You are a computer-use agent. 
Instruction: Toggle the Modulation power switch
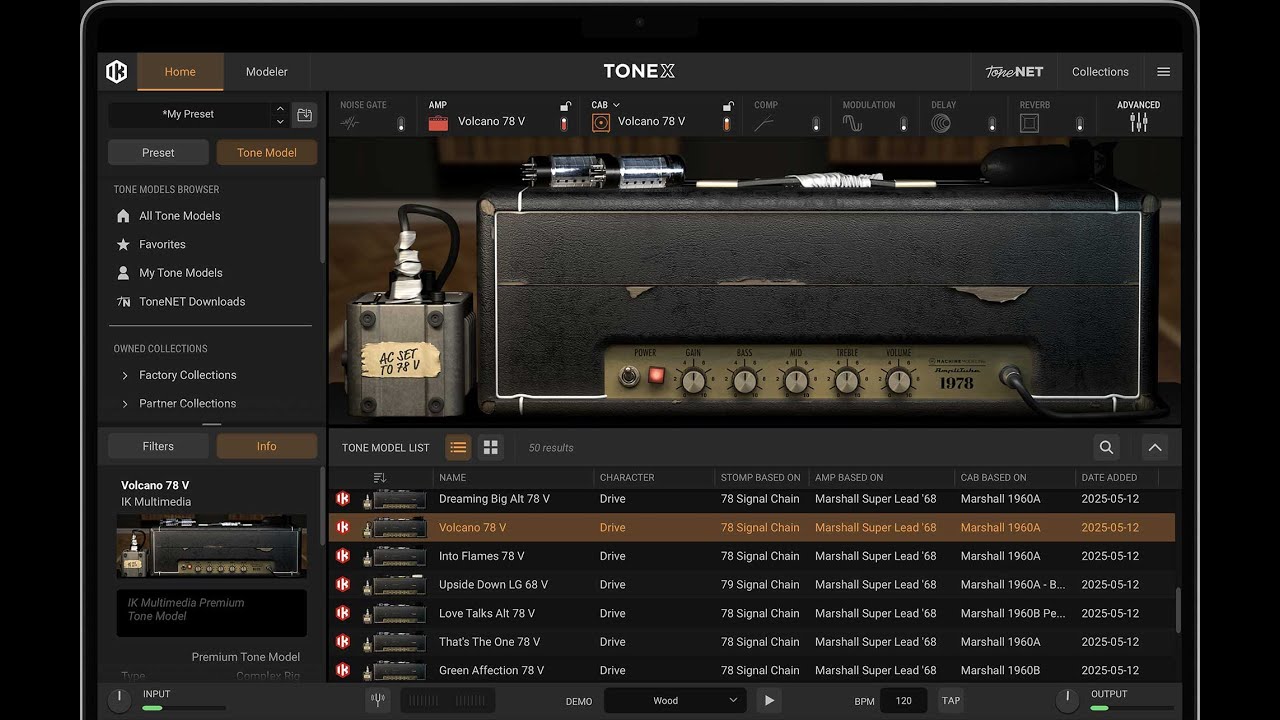tap(903, 124)
